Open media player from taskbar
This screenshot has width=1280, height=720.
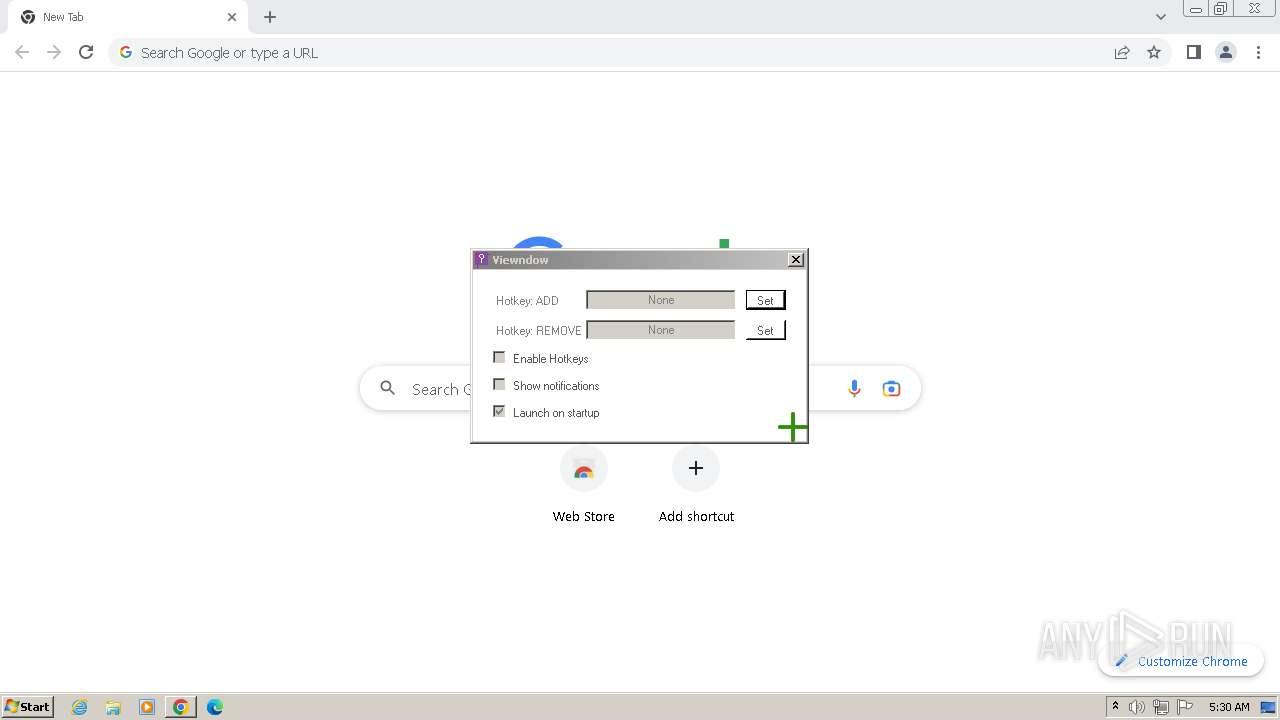(x=147, y=707)
